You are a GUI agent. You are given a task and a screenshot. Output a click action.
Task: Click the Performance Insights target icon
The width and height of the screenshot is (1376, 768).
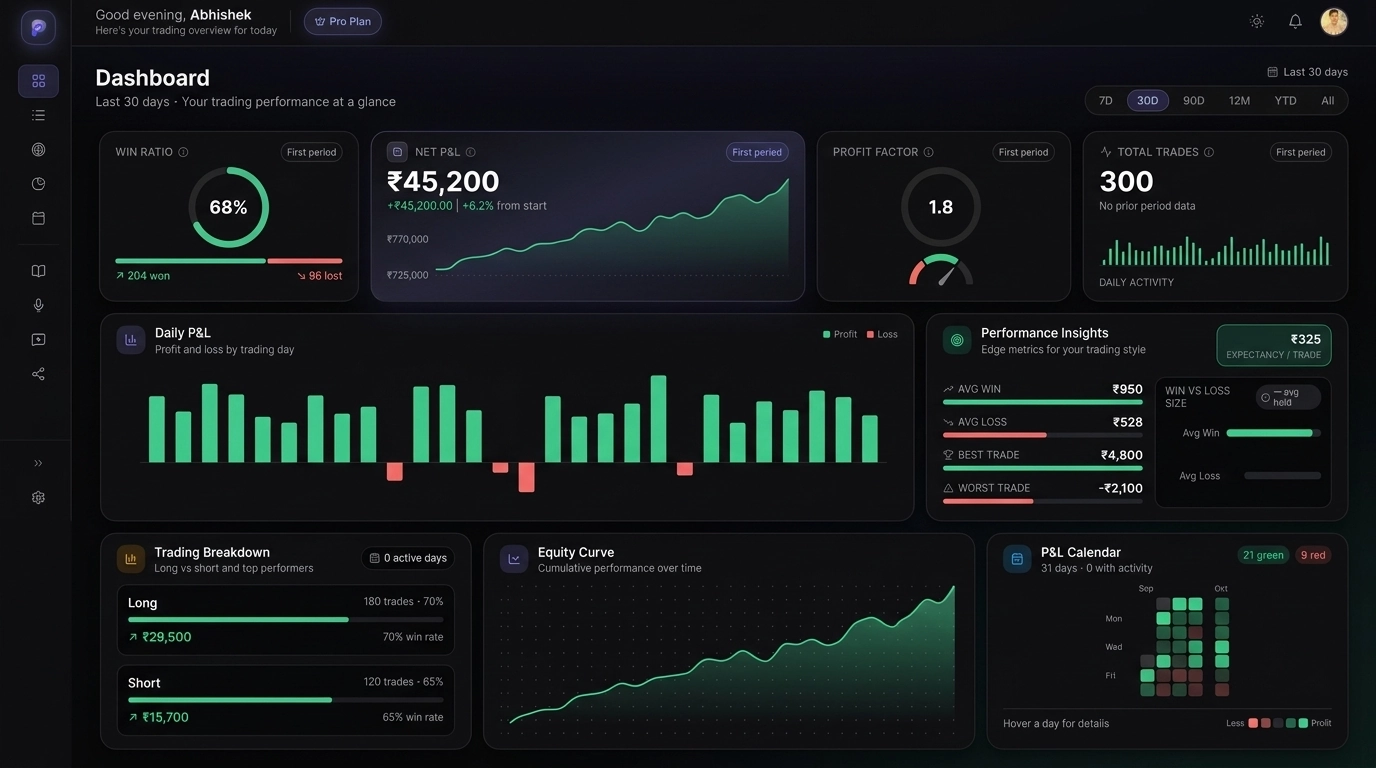coord(957,340)
